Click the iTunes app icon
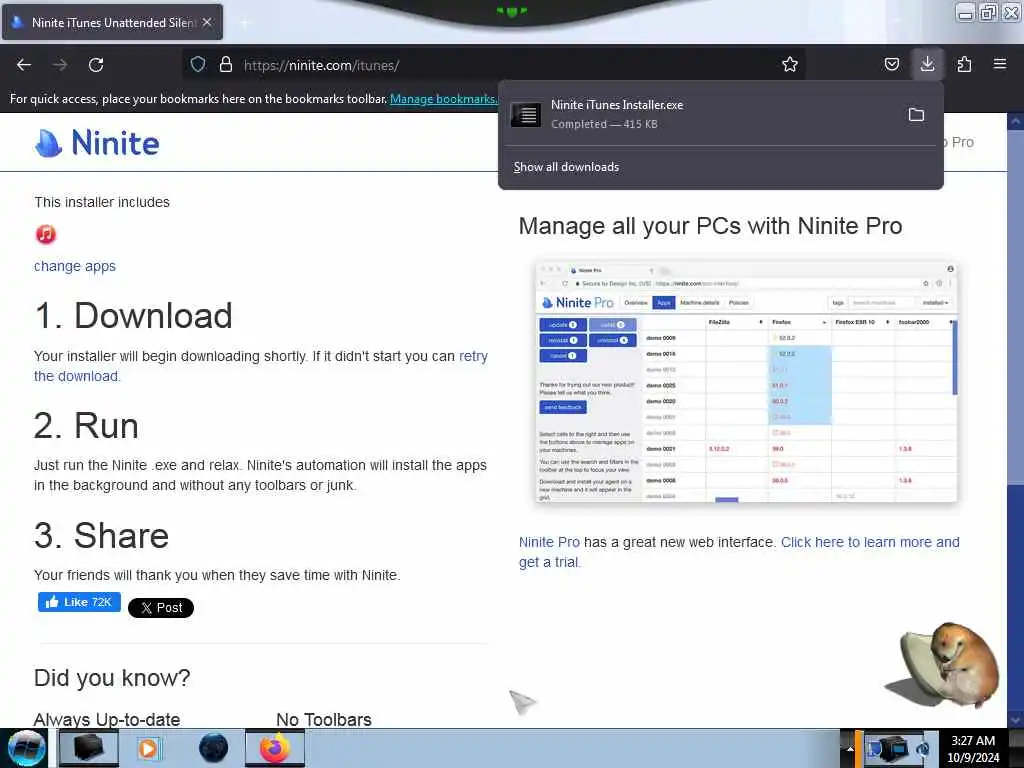The image size is (1024, 768). (x=46, y=234)
